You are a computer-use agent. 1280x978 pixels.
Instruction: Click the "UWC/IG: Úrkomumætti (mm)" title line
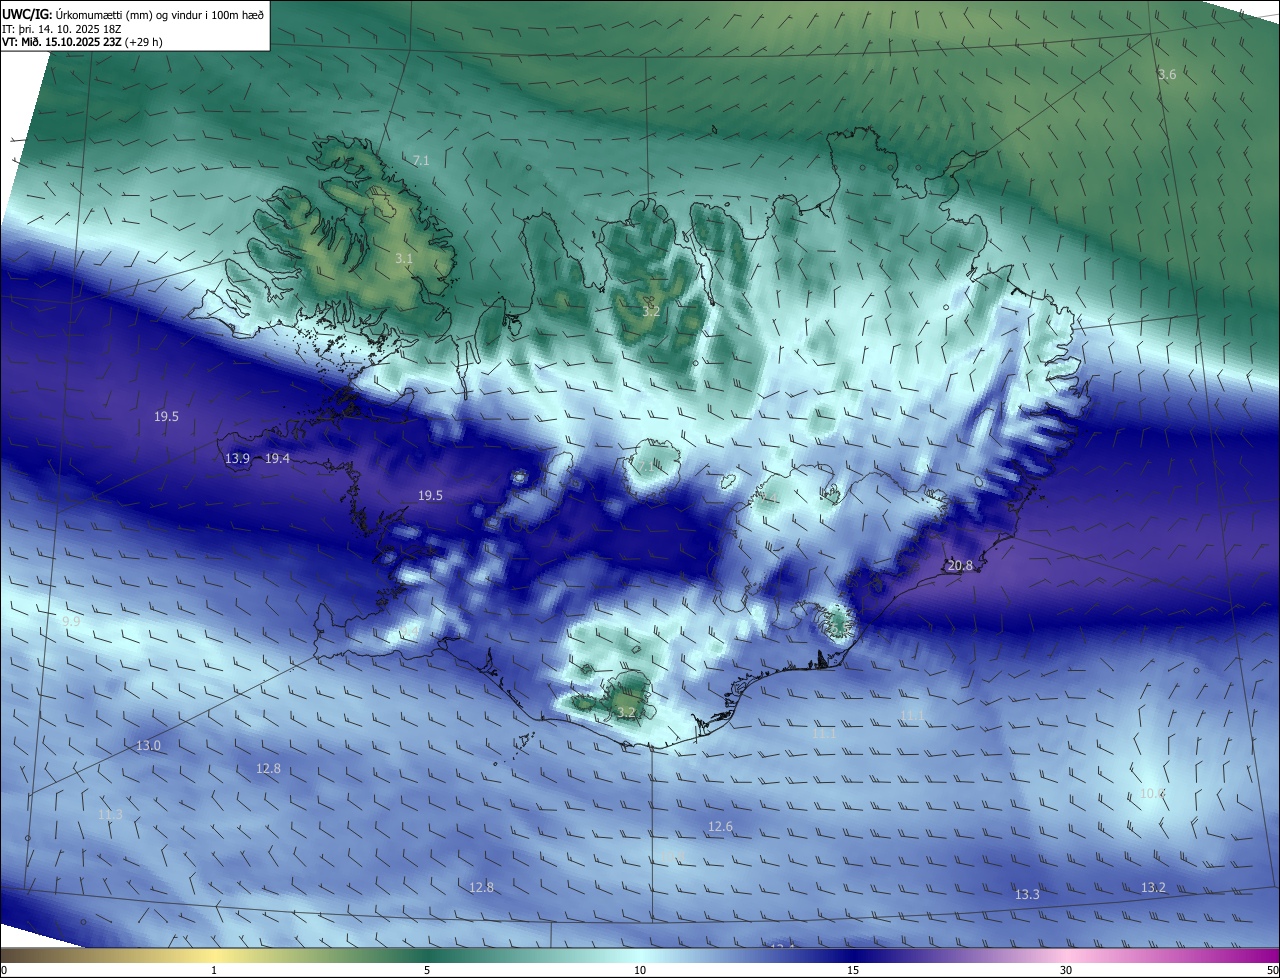click(133, 14)
